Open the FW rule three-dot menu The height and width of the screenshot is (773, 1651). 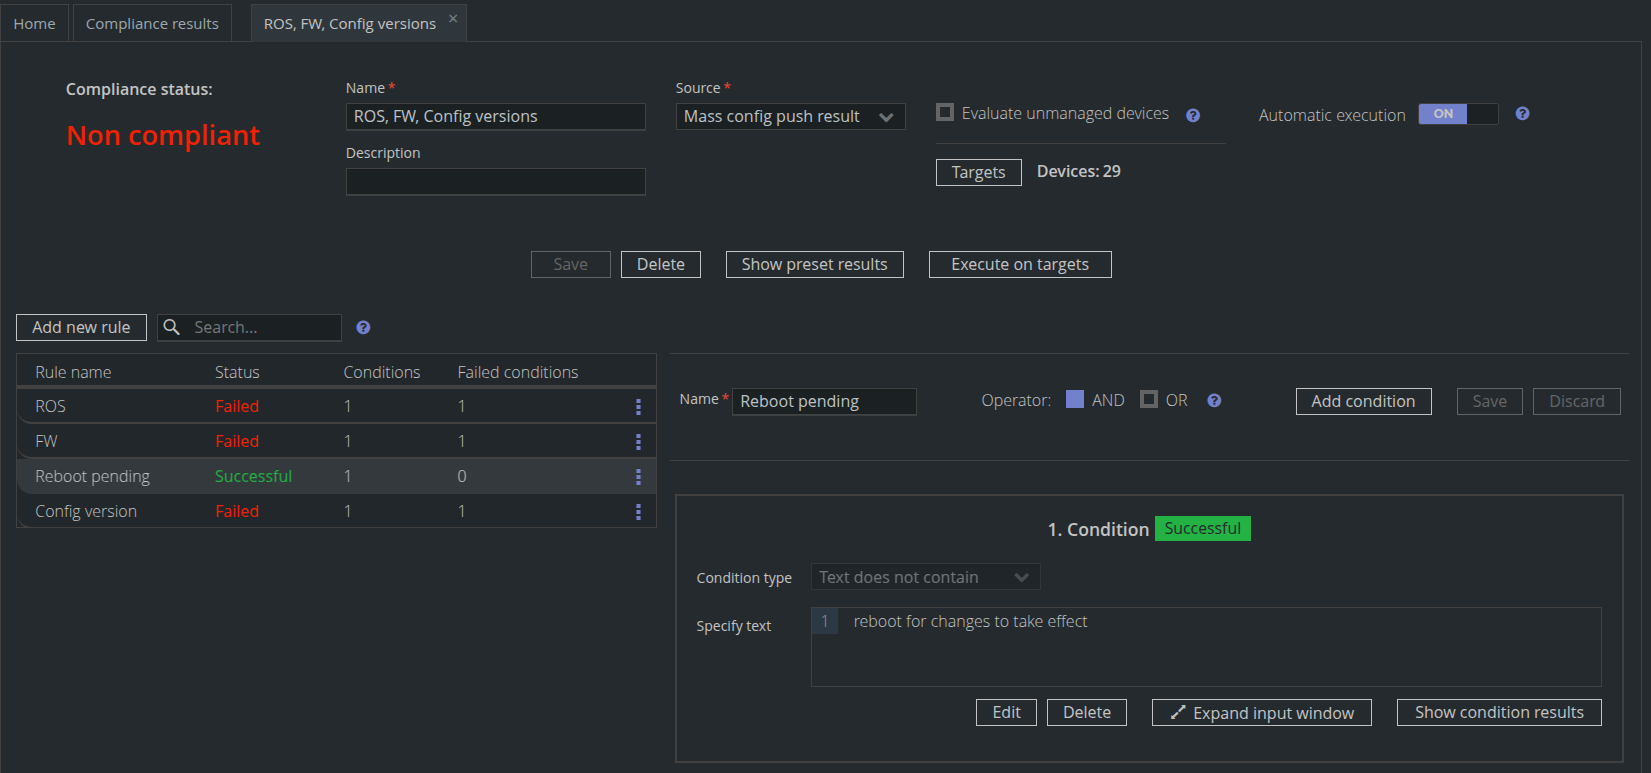point(638,442)
